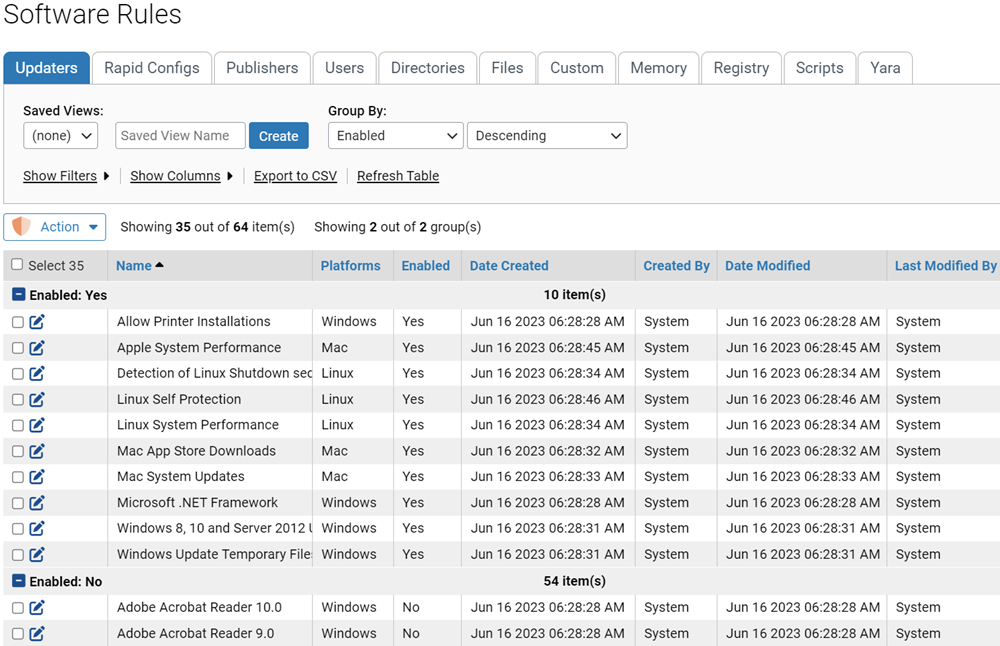Switch to the Rapid Configs tab
Viewport: 1000px width, 646px height.
tap(152, 68)
